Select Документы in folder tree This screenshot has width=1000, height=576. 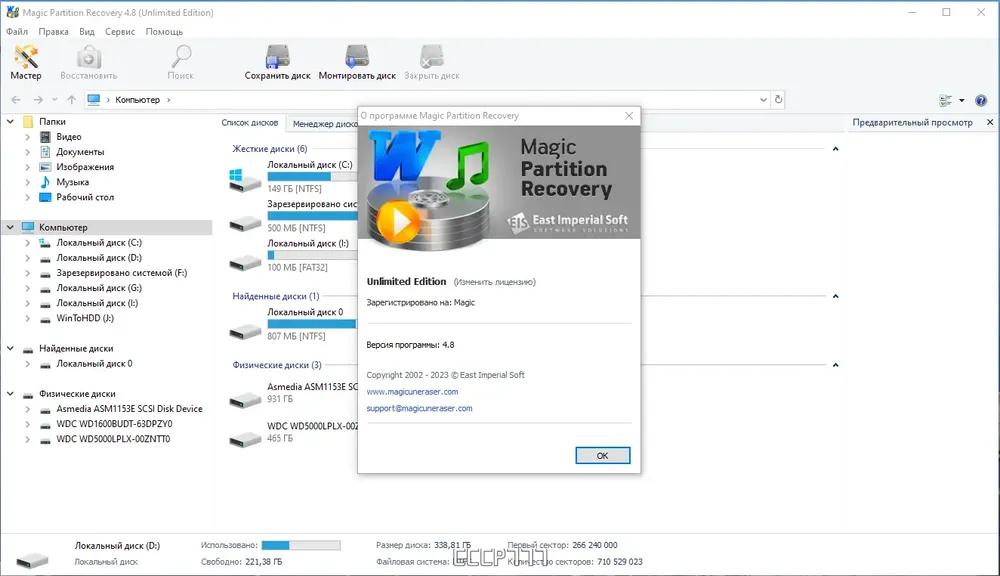coord(80,152)
